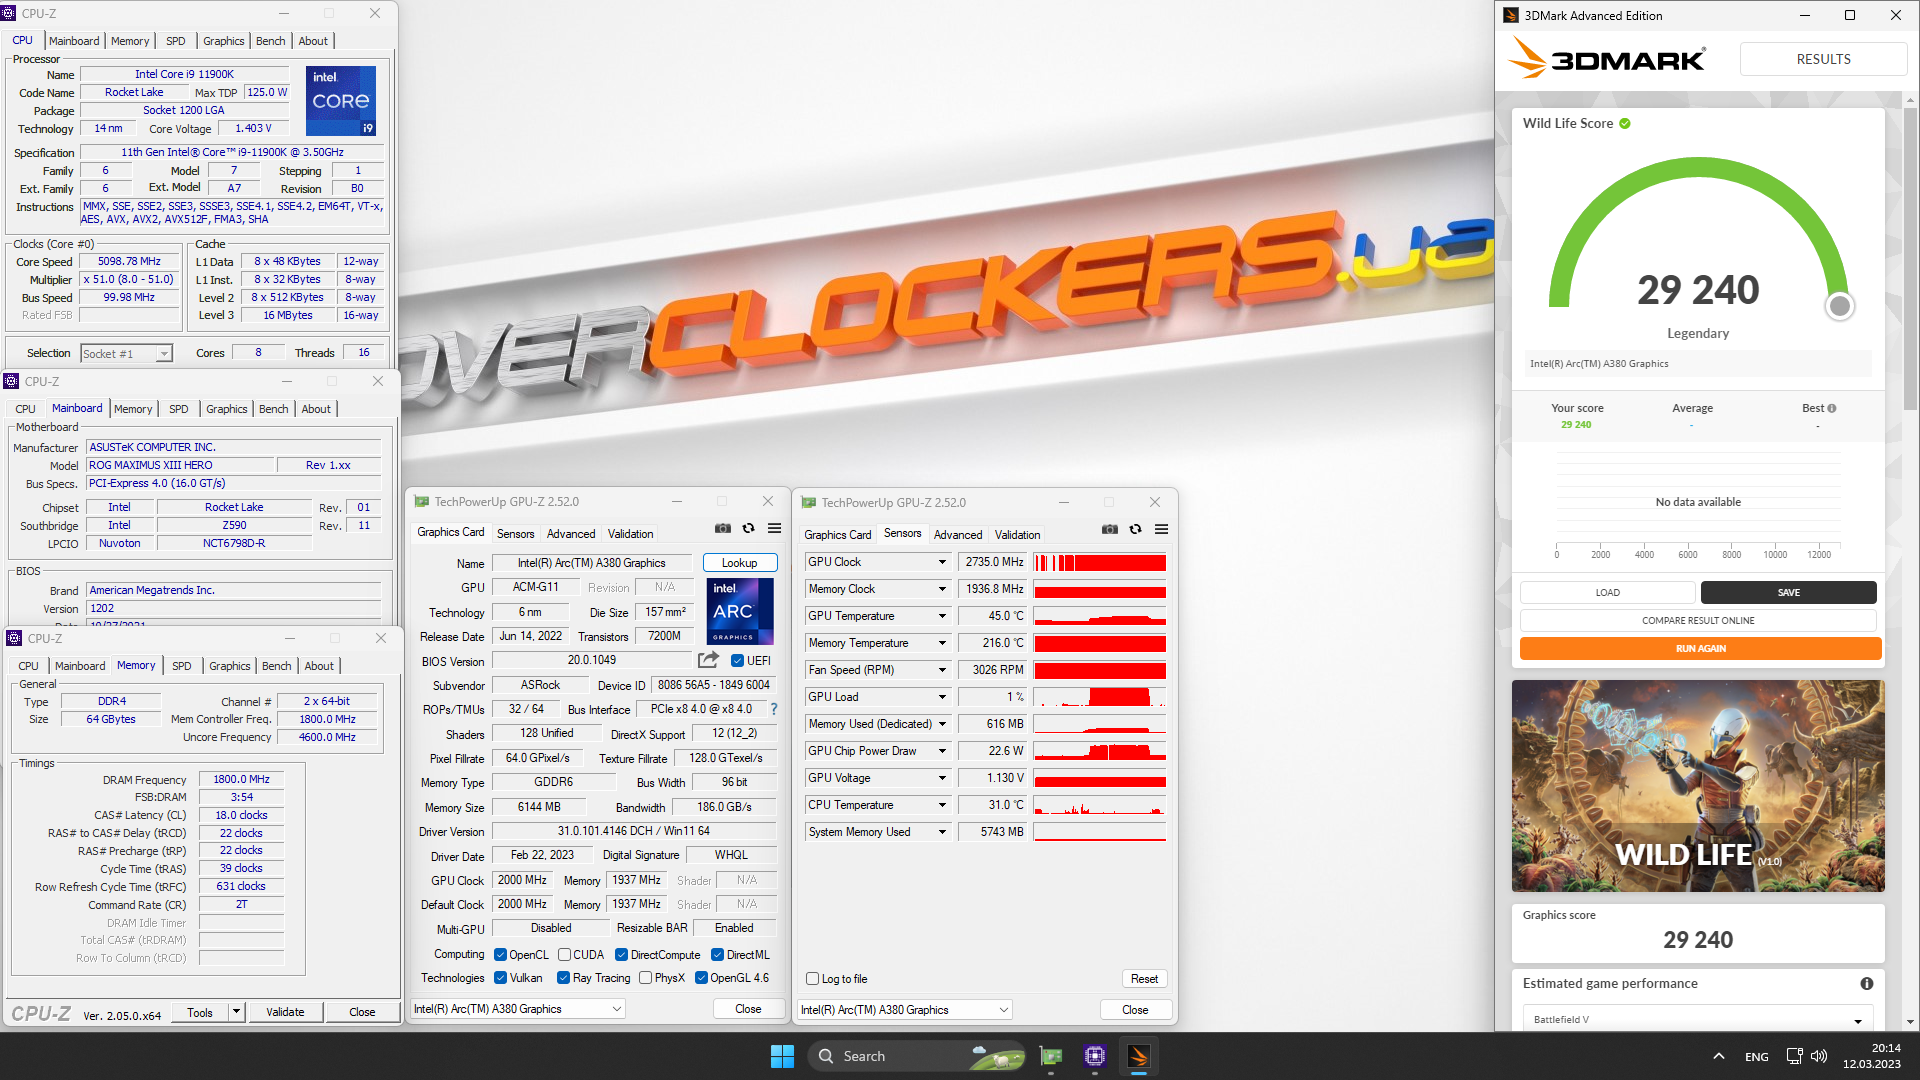The width and height of the screenshot is (1920, 1080).
Task: Click the volume icon in the system tray
Action: [x=1819, y=1056]
